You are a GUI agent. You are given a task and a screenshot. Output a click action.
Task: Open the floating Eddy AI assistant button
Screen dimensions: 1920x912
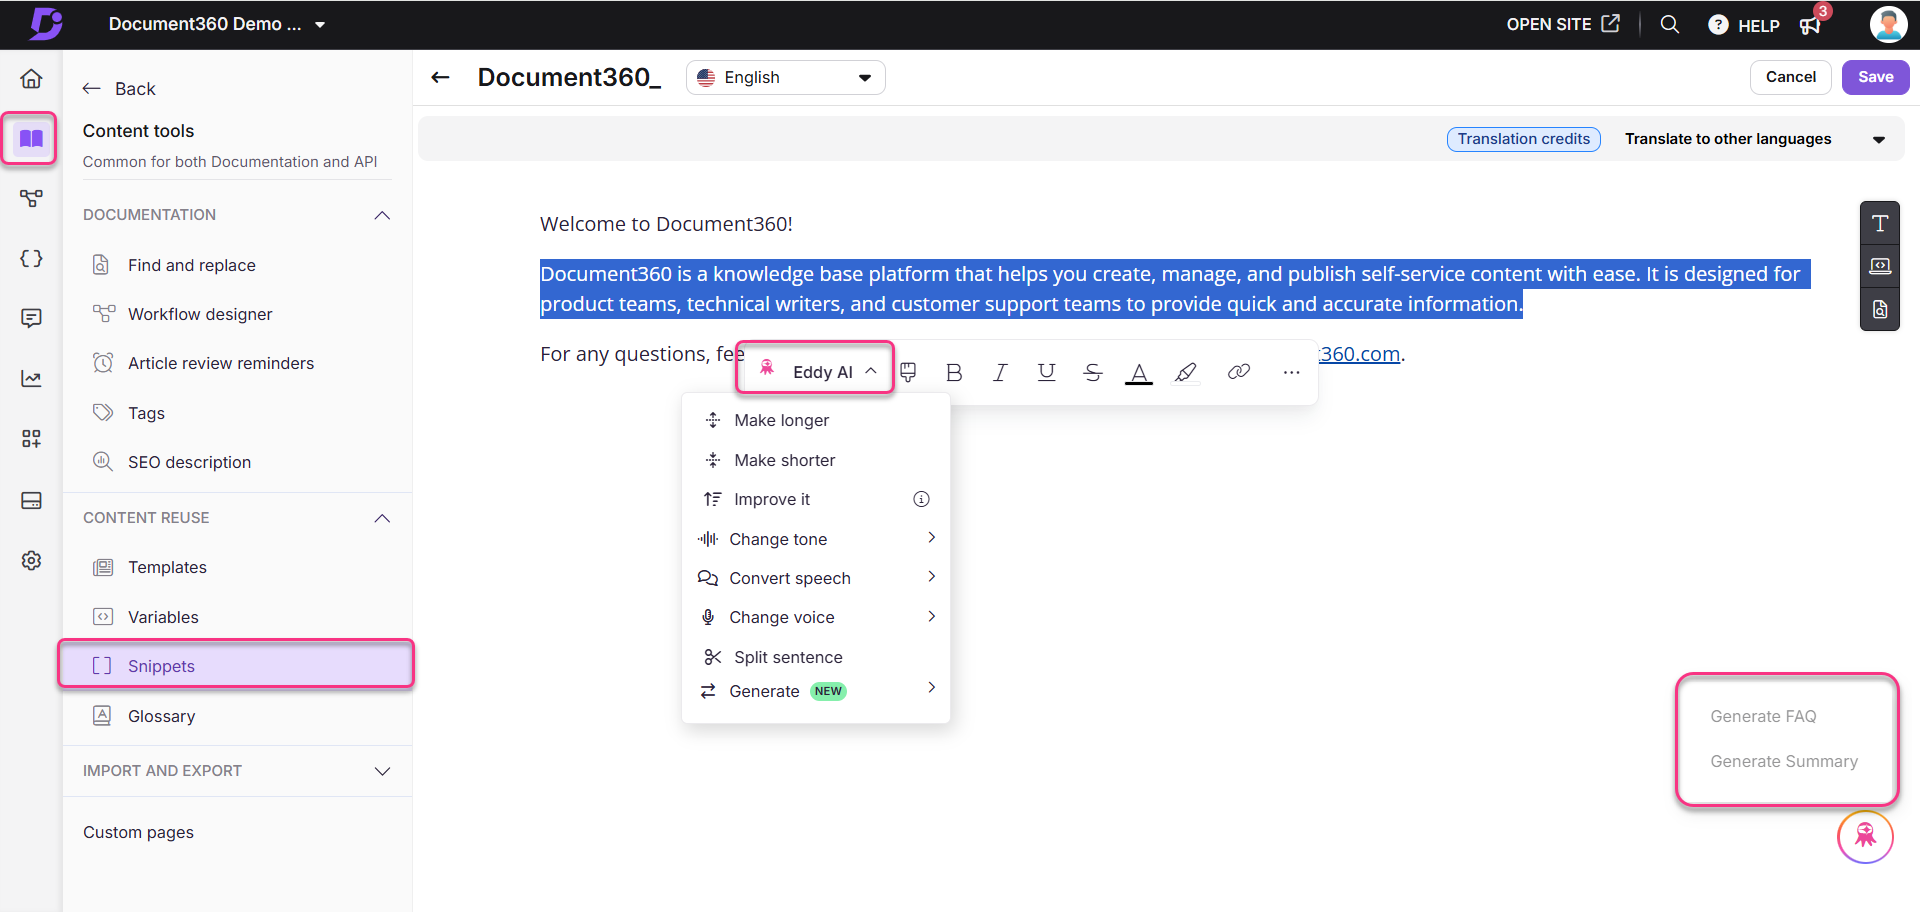1866,836
